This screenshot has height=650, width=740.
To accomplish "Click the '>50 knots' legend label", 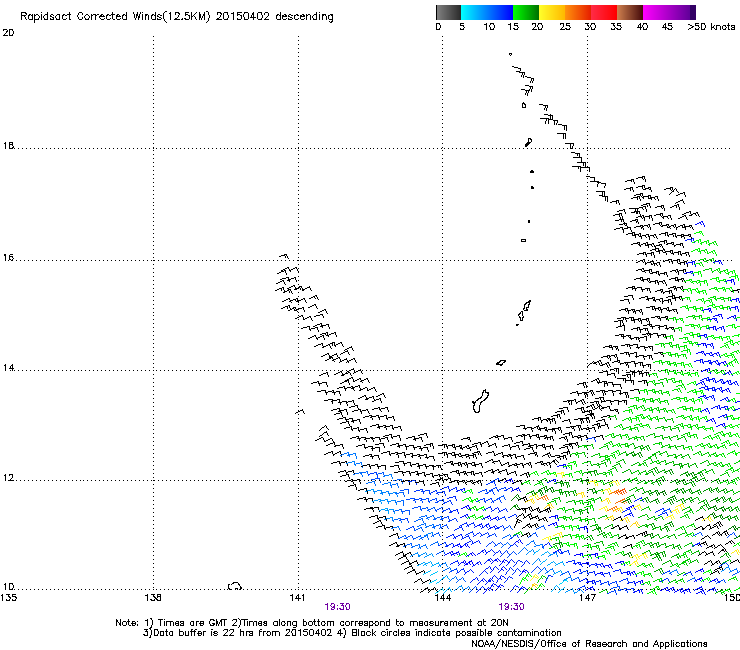I will click(711, 27).
